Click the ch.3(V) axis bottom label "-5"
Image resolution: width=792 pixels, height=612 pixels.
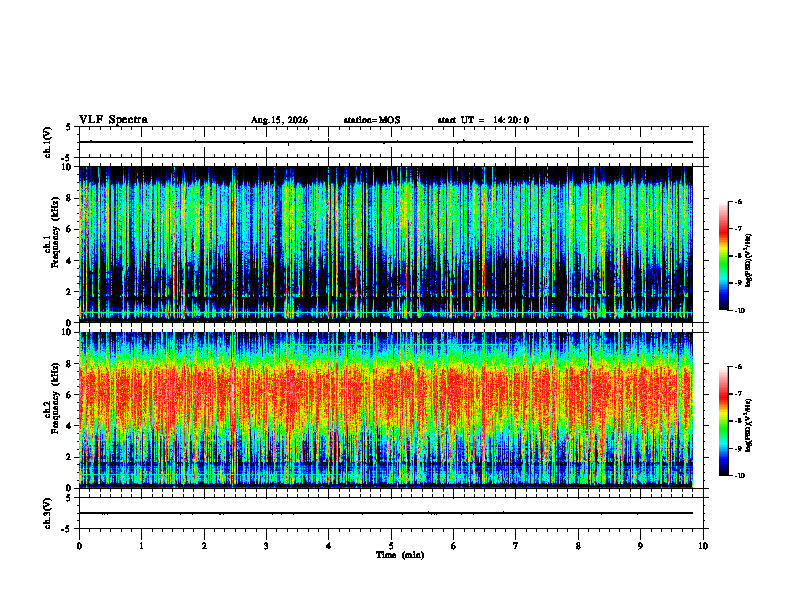66,529
